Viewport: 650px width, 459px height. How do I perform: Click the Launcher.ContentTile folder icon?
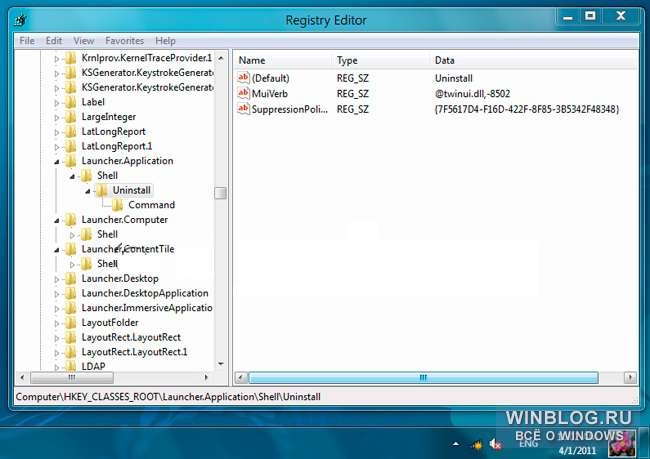point(71,249)
